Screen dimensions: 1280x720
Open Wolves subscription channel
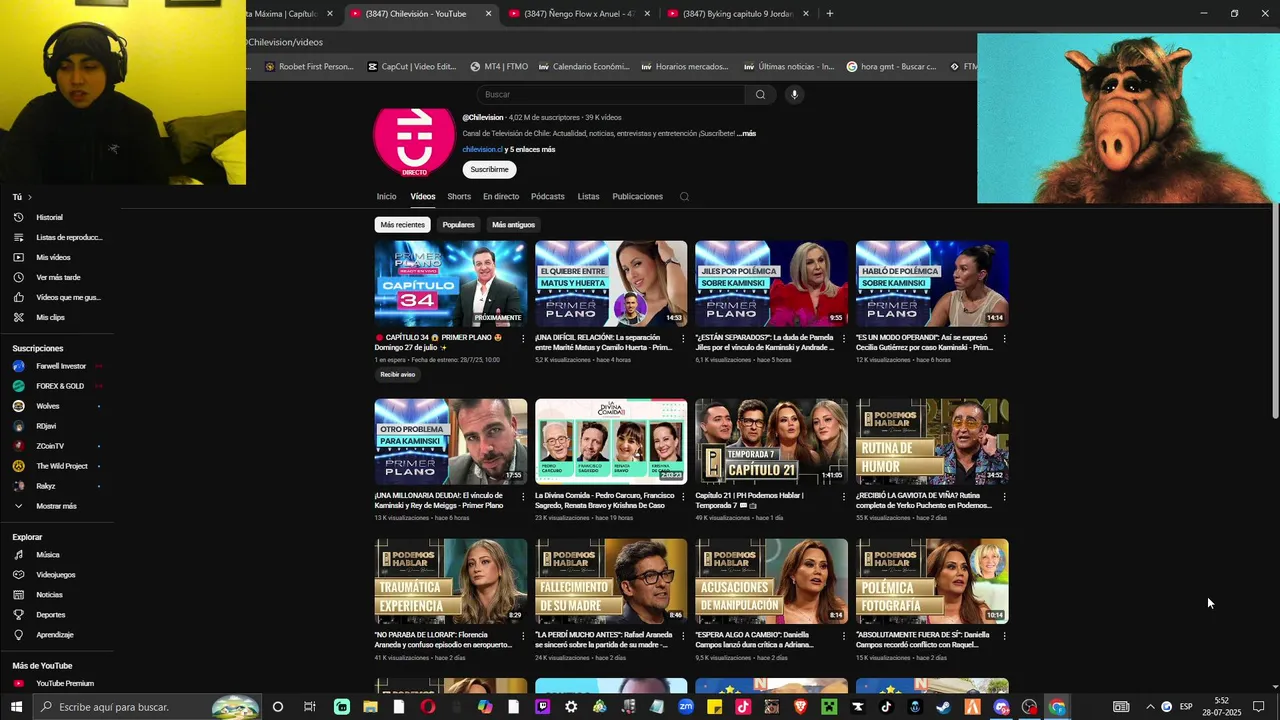coord(48,406)
